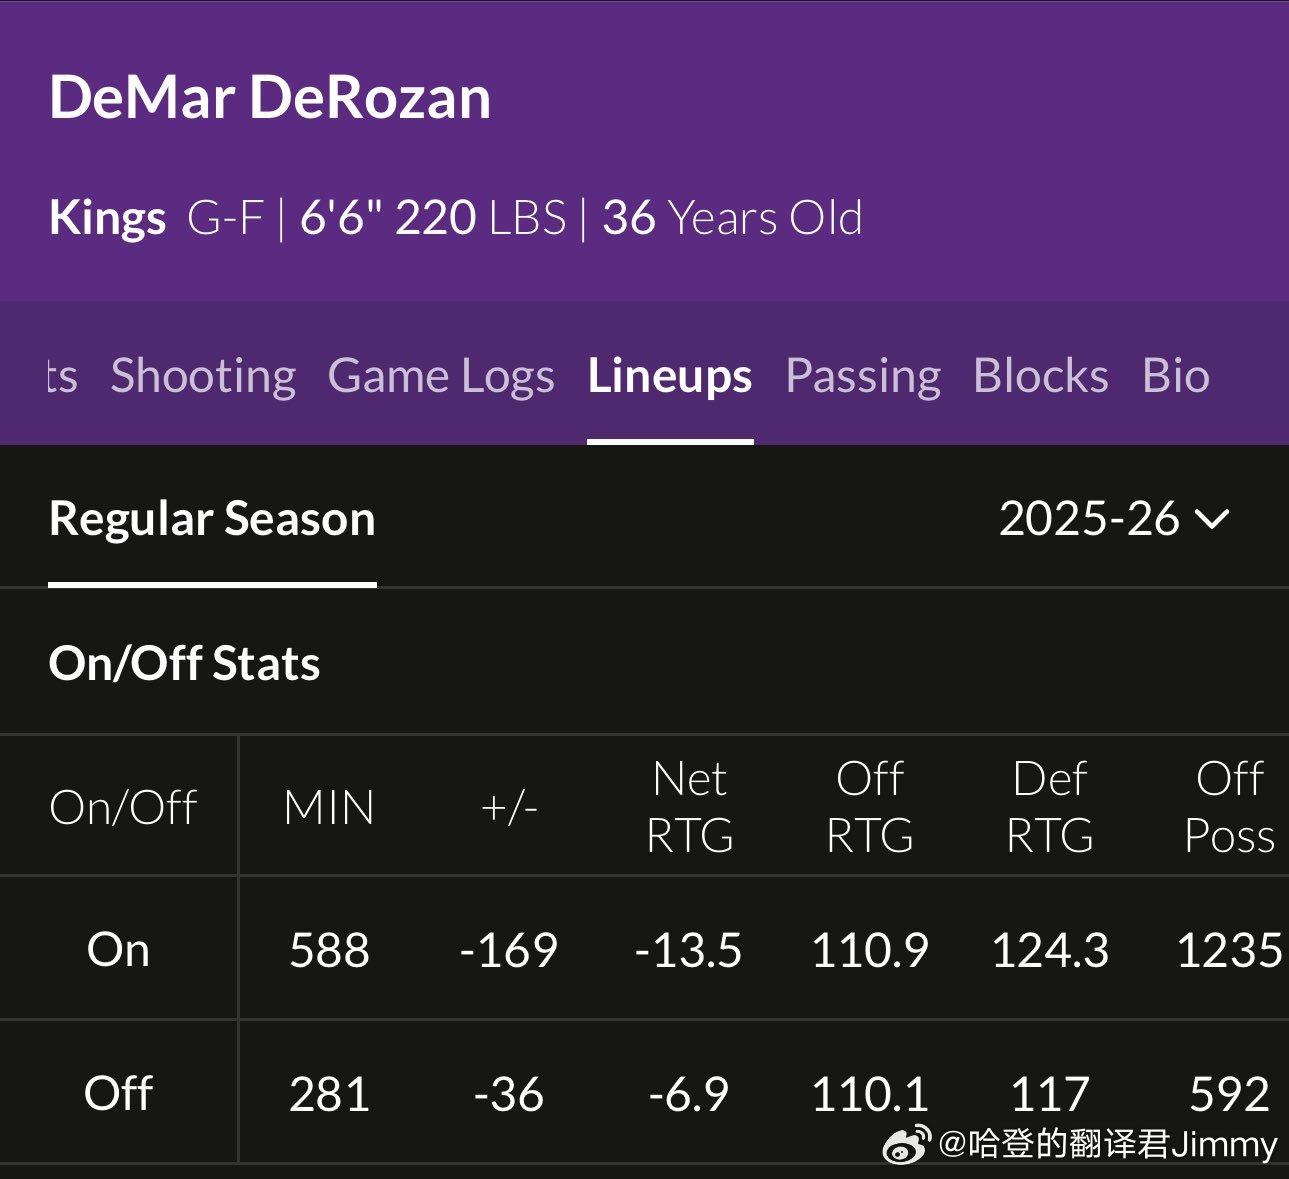
Task: Open the Game Logs tab
Action: click(x=441, y=376)
